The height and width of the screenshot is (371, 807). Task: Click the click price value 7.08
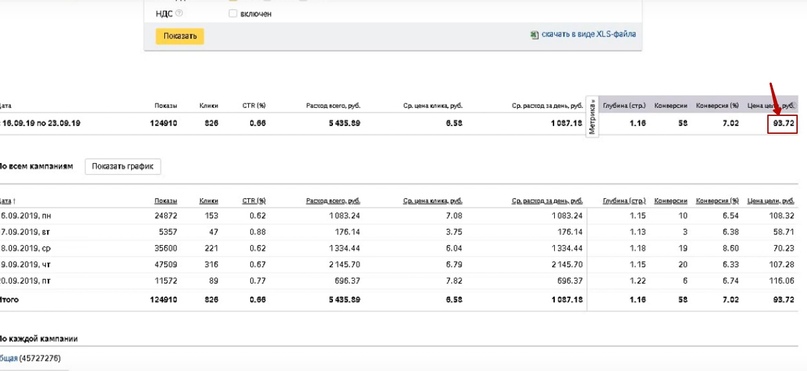click(454, 216)
